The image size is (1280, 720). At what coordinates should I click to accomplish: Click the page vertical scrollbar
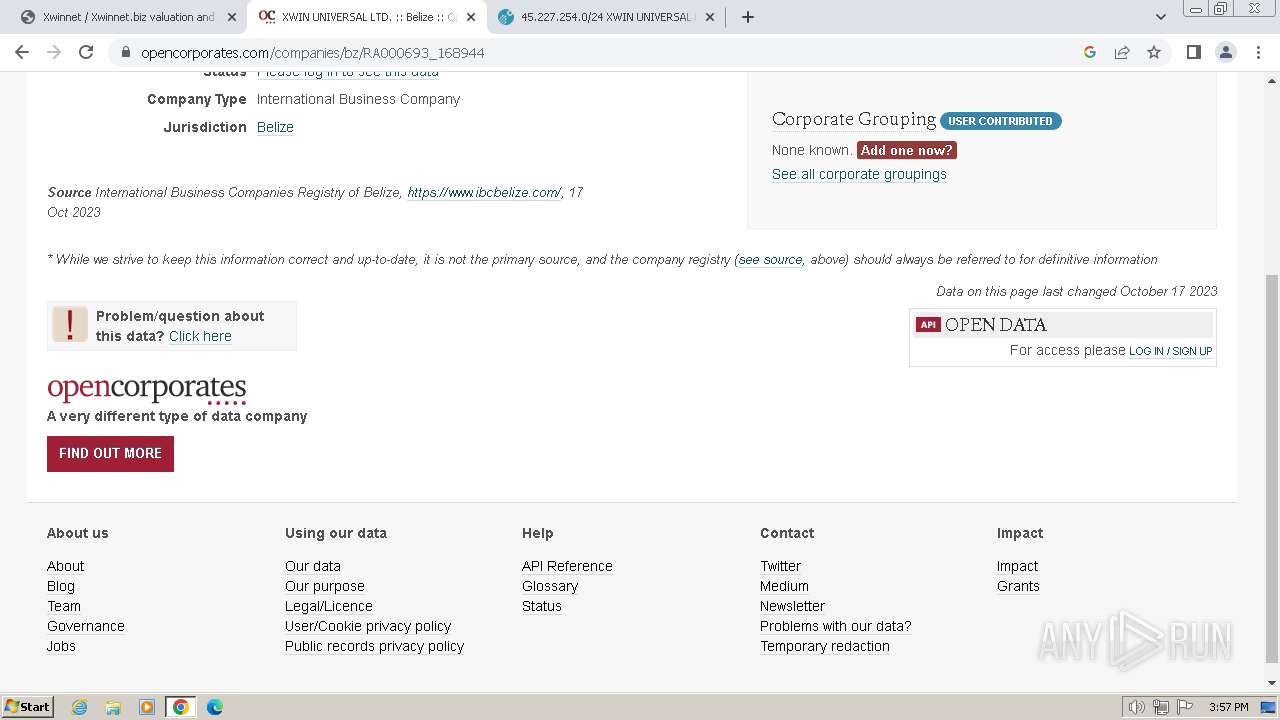tap(1272, 470)
